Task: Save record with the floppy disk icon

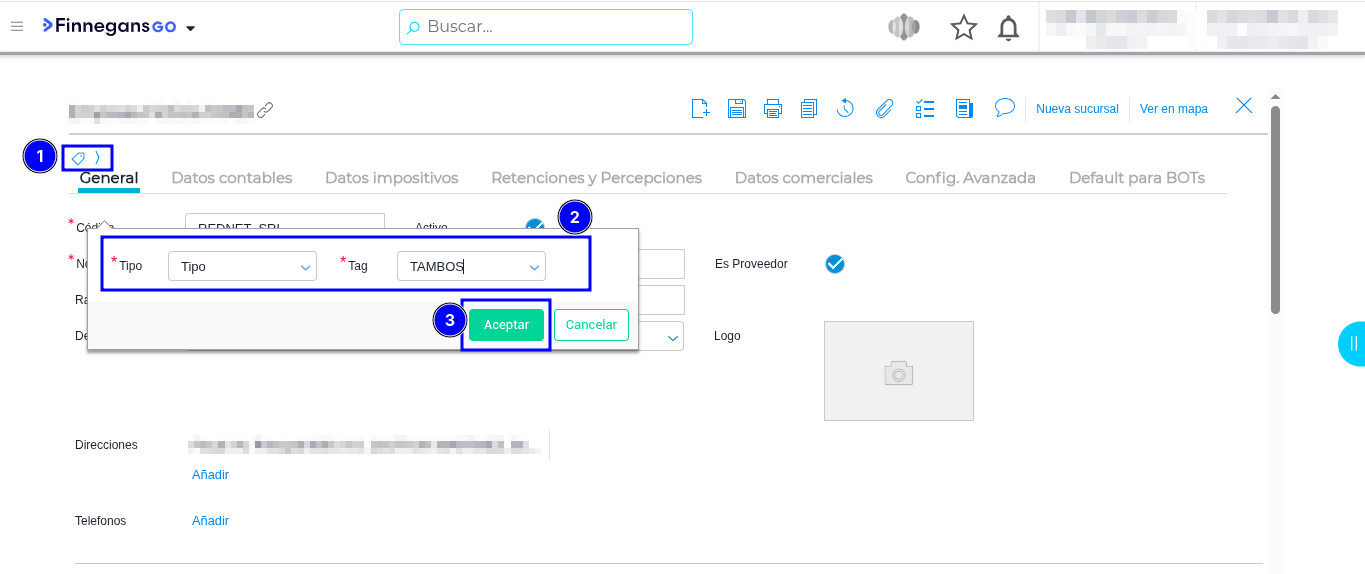Action: click(737, 108)
